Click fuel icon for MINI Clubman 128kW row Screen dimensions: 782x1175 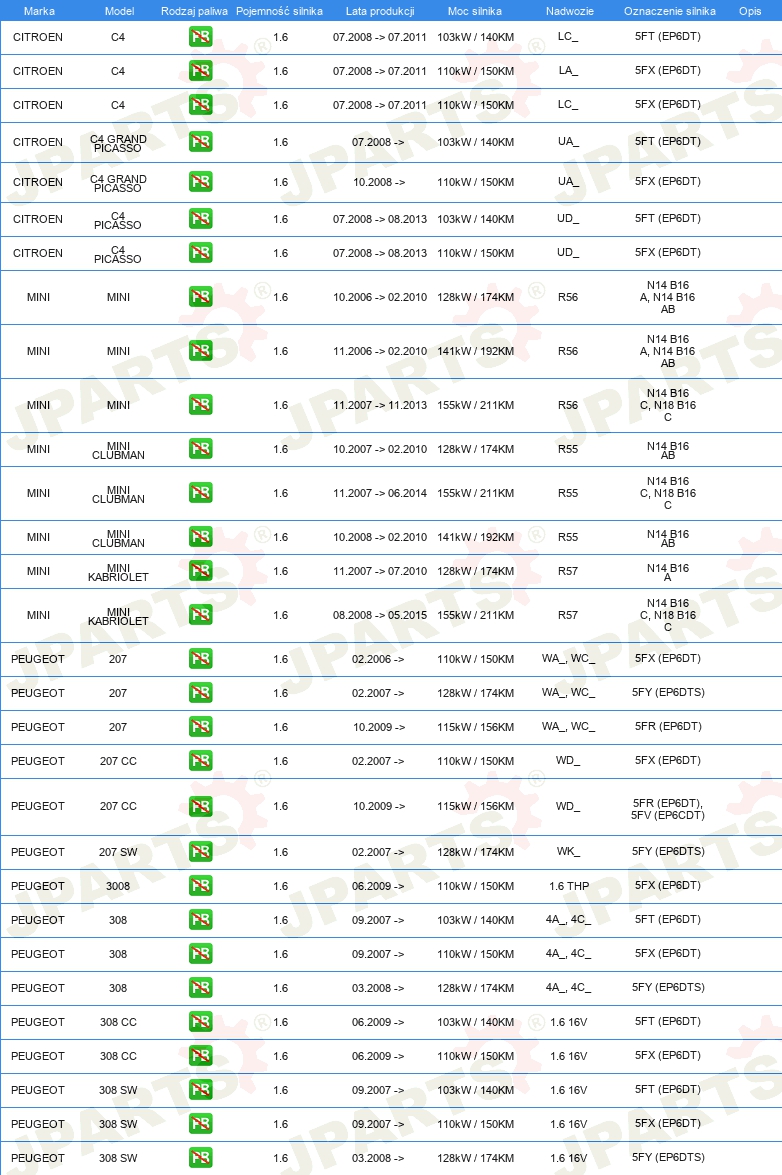201,449
